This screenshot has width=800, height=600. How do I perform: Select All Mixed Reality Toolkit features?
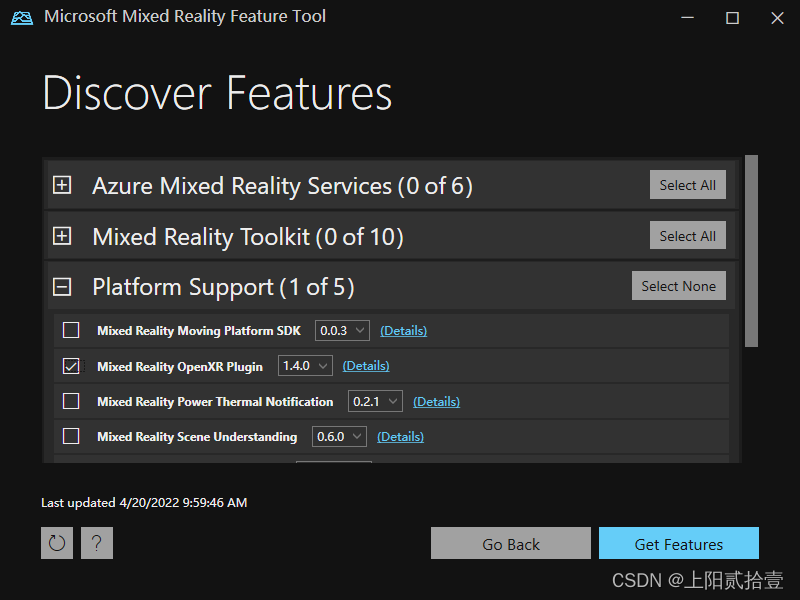(x=687, y=235)
